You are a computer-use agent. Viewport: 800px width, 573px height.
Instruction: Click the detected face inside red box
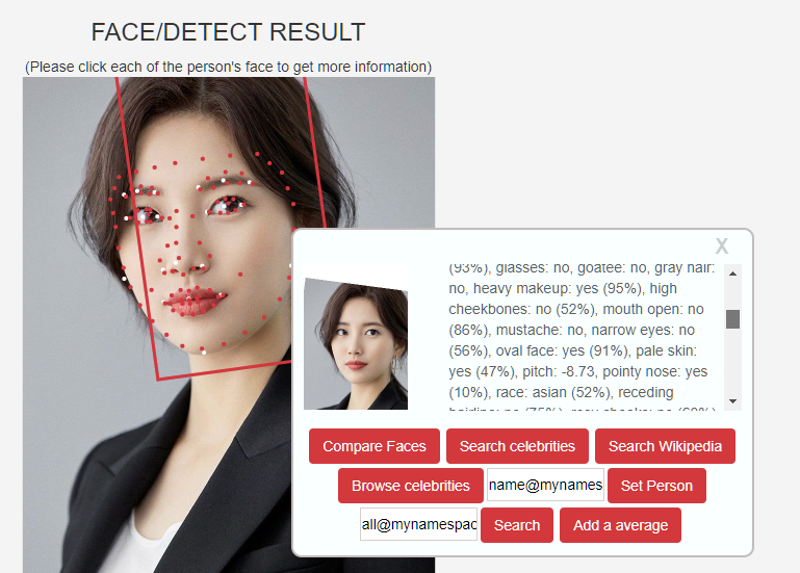(x=212, y=230)
